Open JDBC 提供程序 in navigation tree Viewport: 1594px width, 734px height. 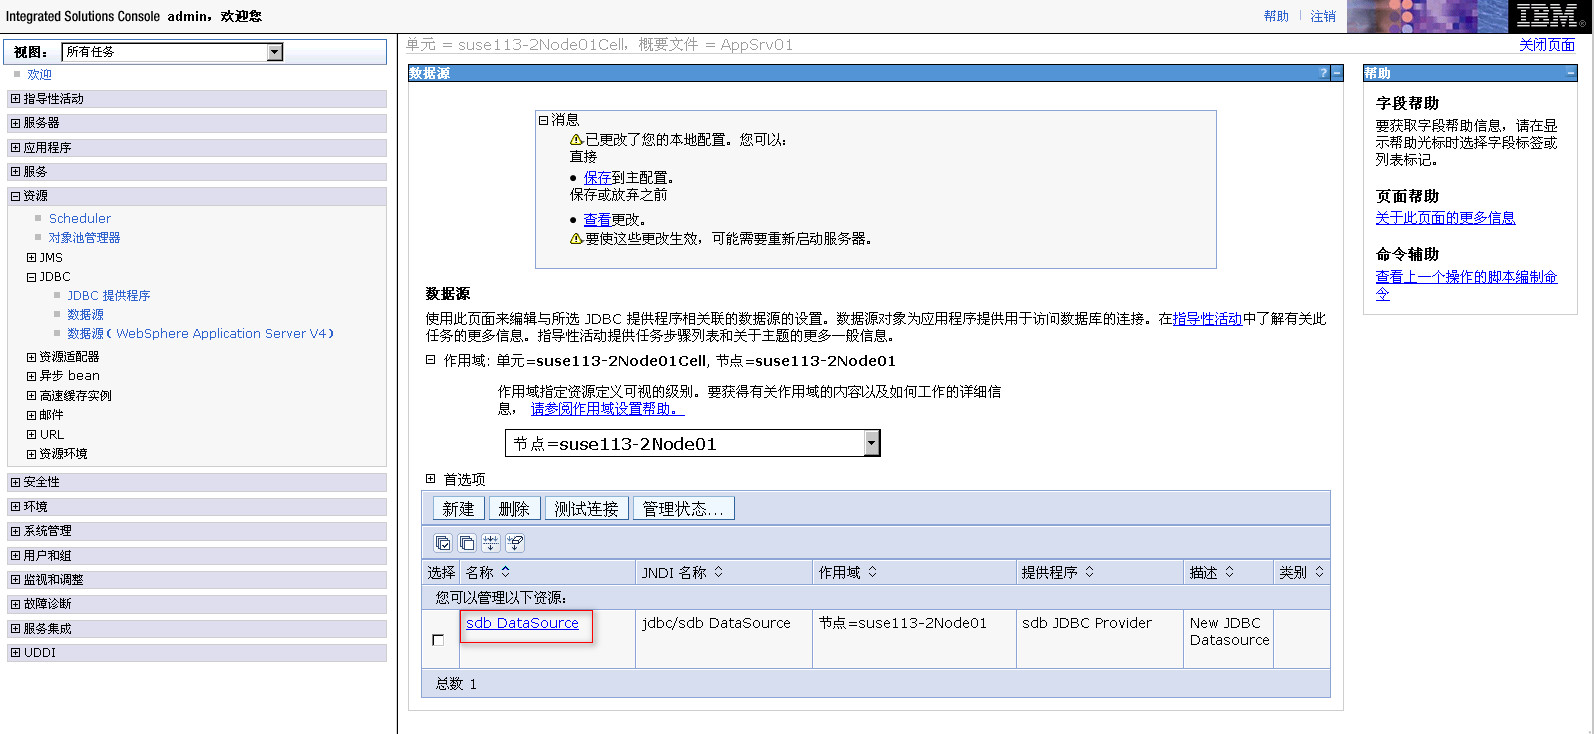108,296
